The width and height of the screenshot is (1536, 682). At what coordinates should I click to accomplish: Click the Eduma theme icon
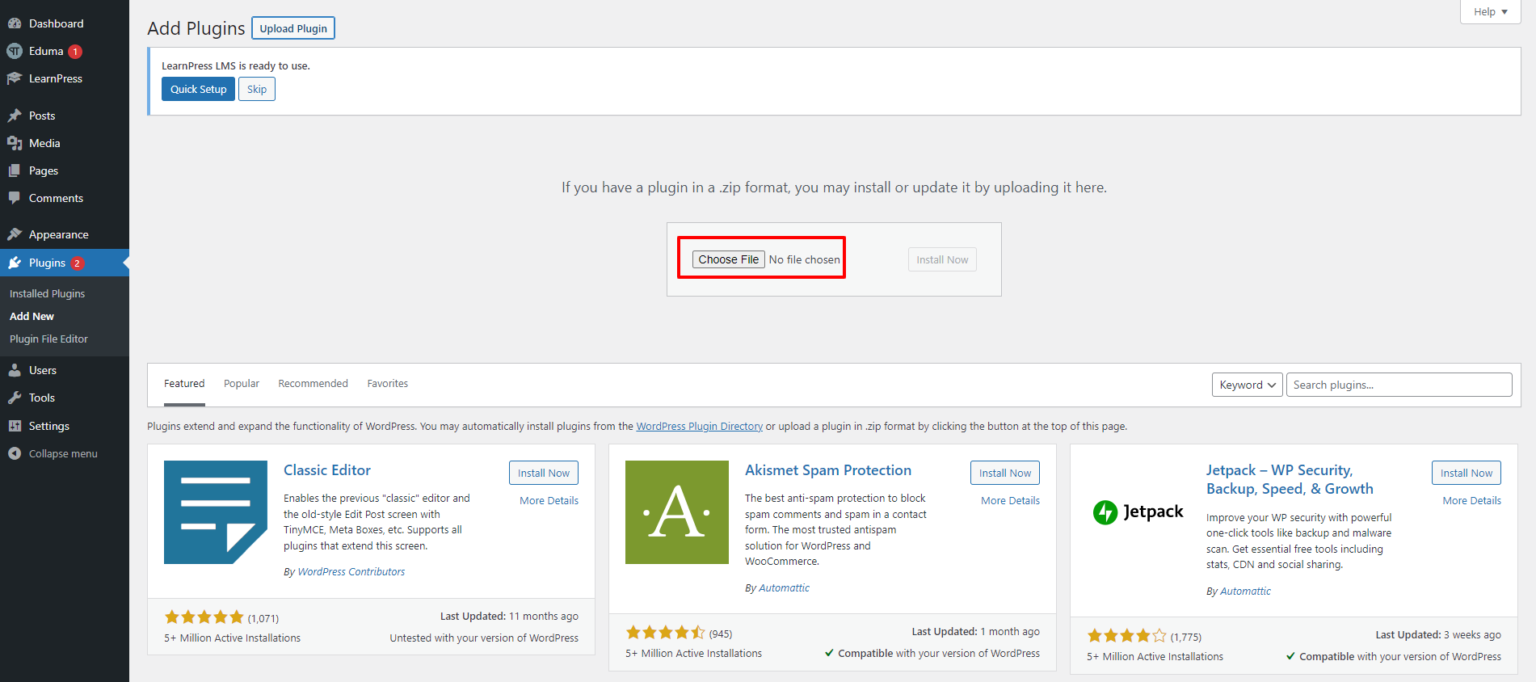click(x=14, y=51)
